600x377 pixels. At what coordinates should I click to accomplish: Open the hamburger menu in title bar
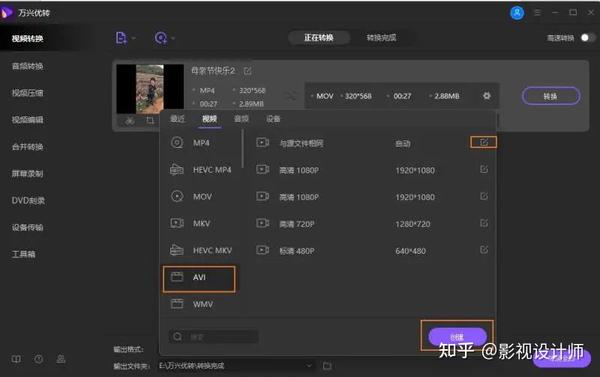click(537, 13)
